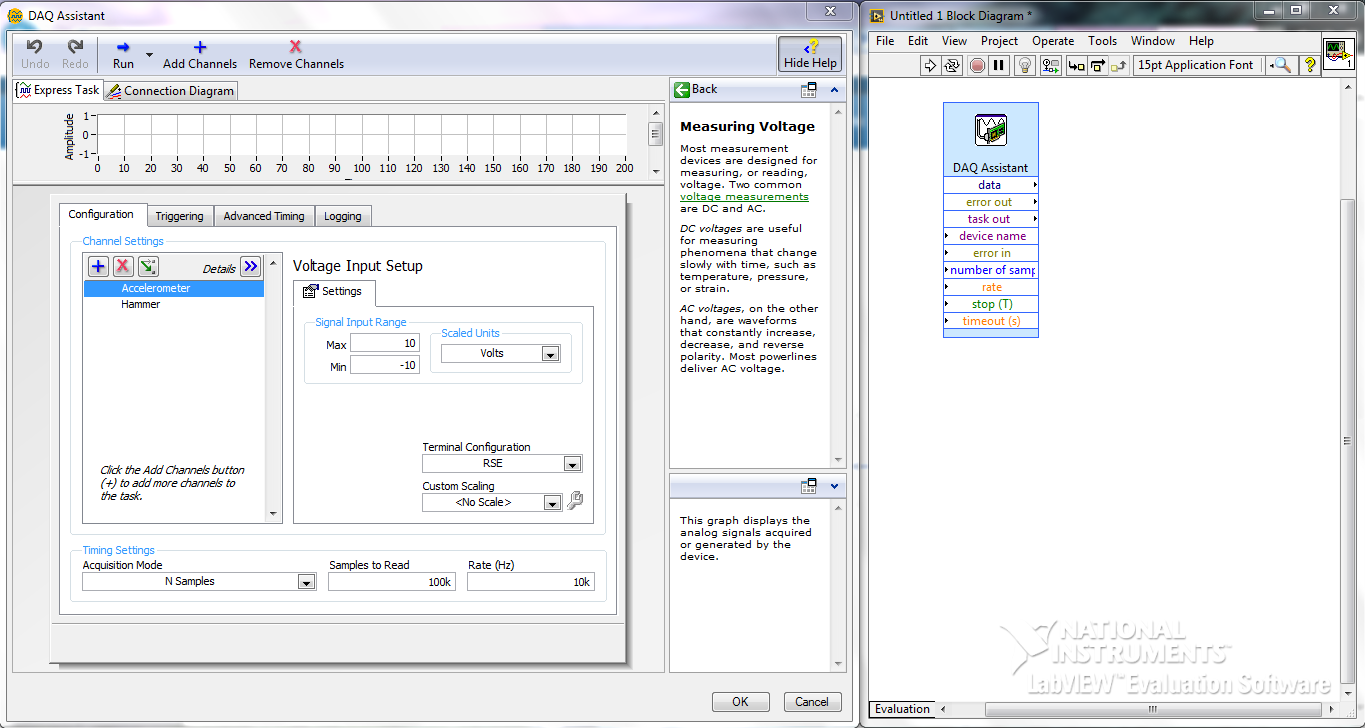Open the Run button dropdown arrow

(x=150, y=54)
